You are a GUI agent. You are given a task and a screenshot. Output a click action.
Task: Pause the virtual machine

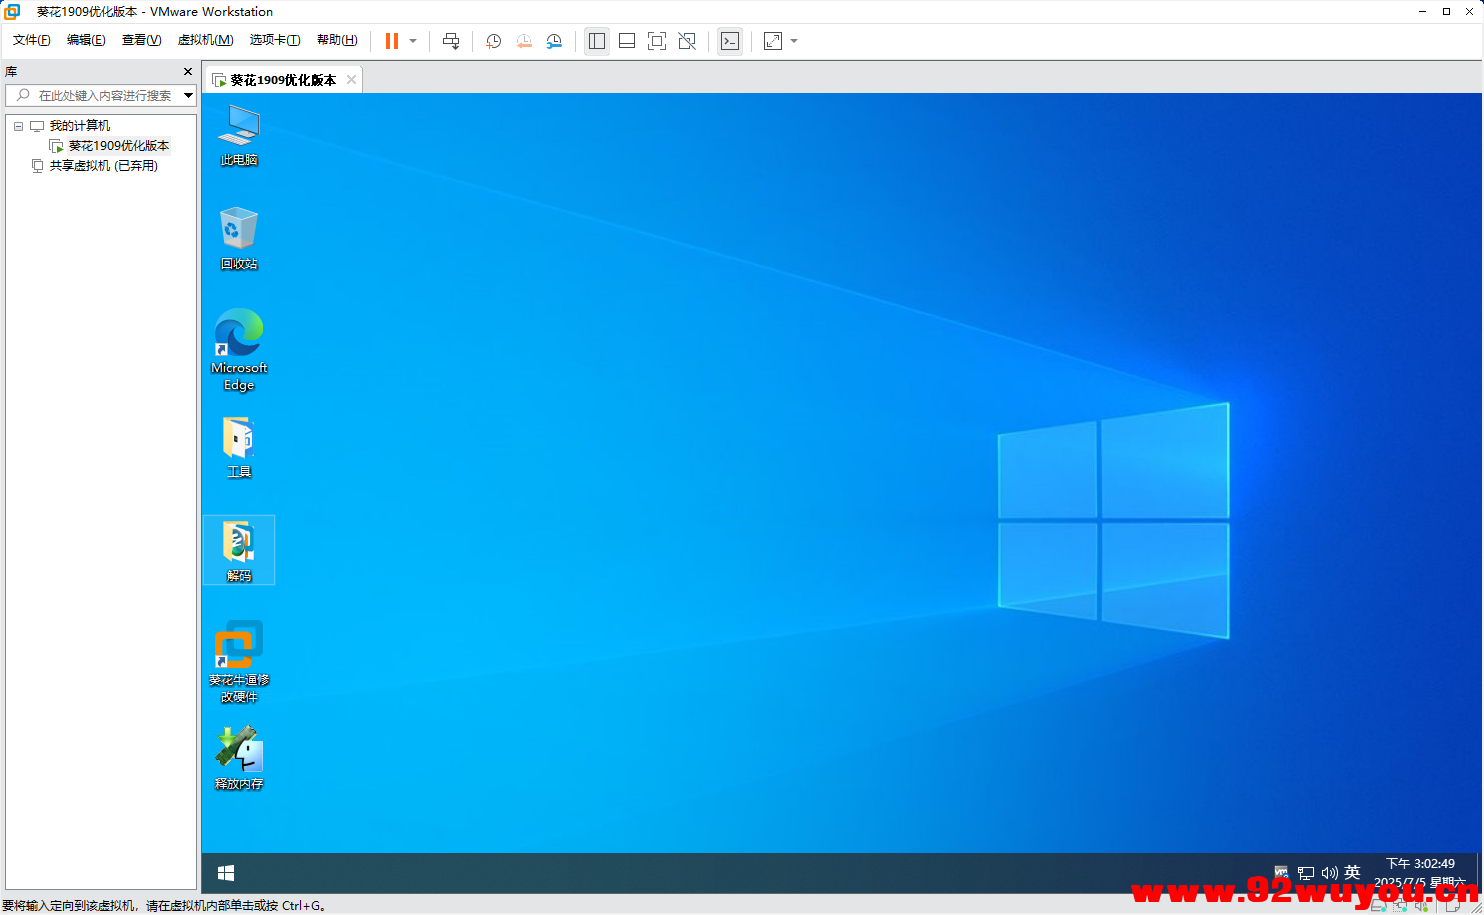click(x=392, y=41)
